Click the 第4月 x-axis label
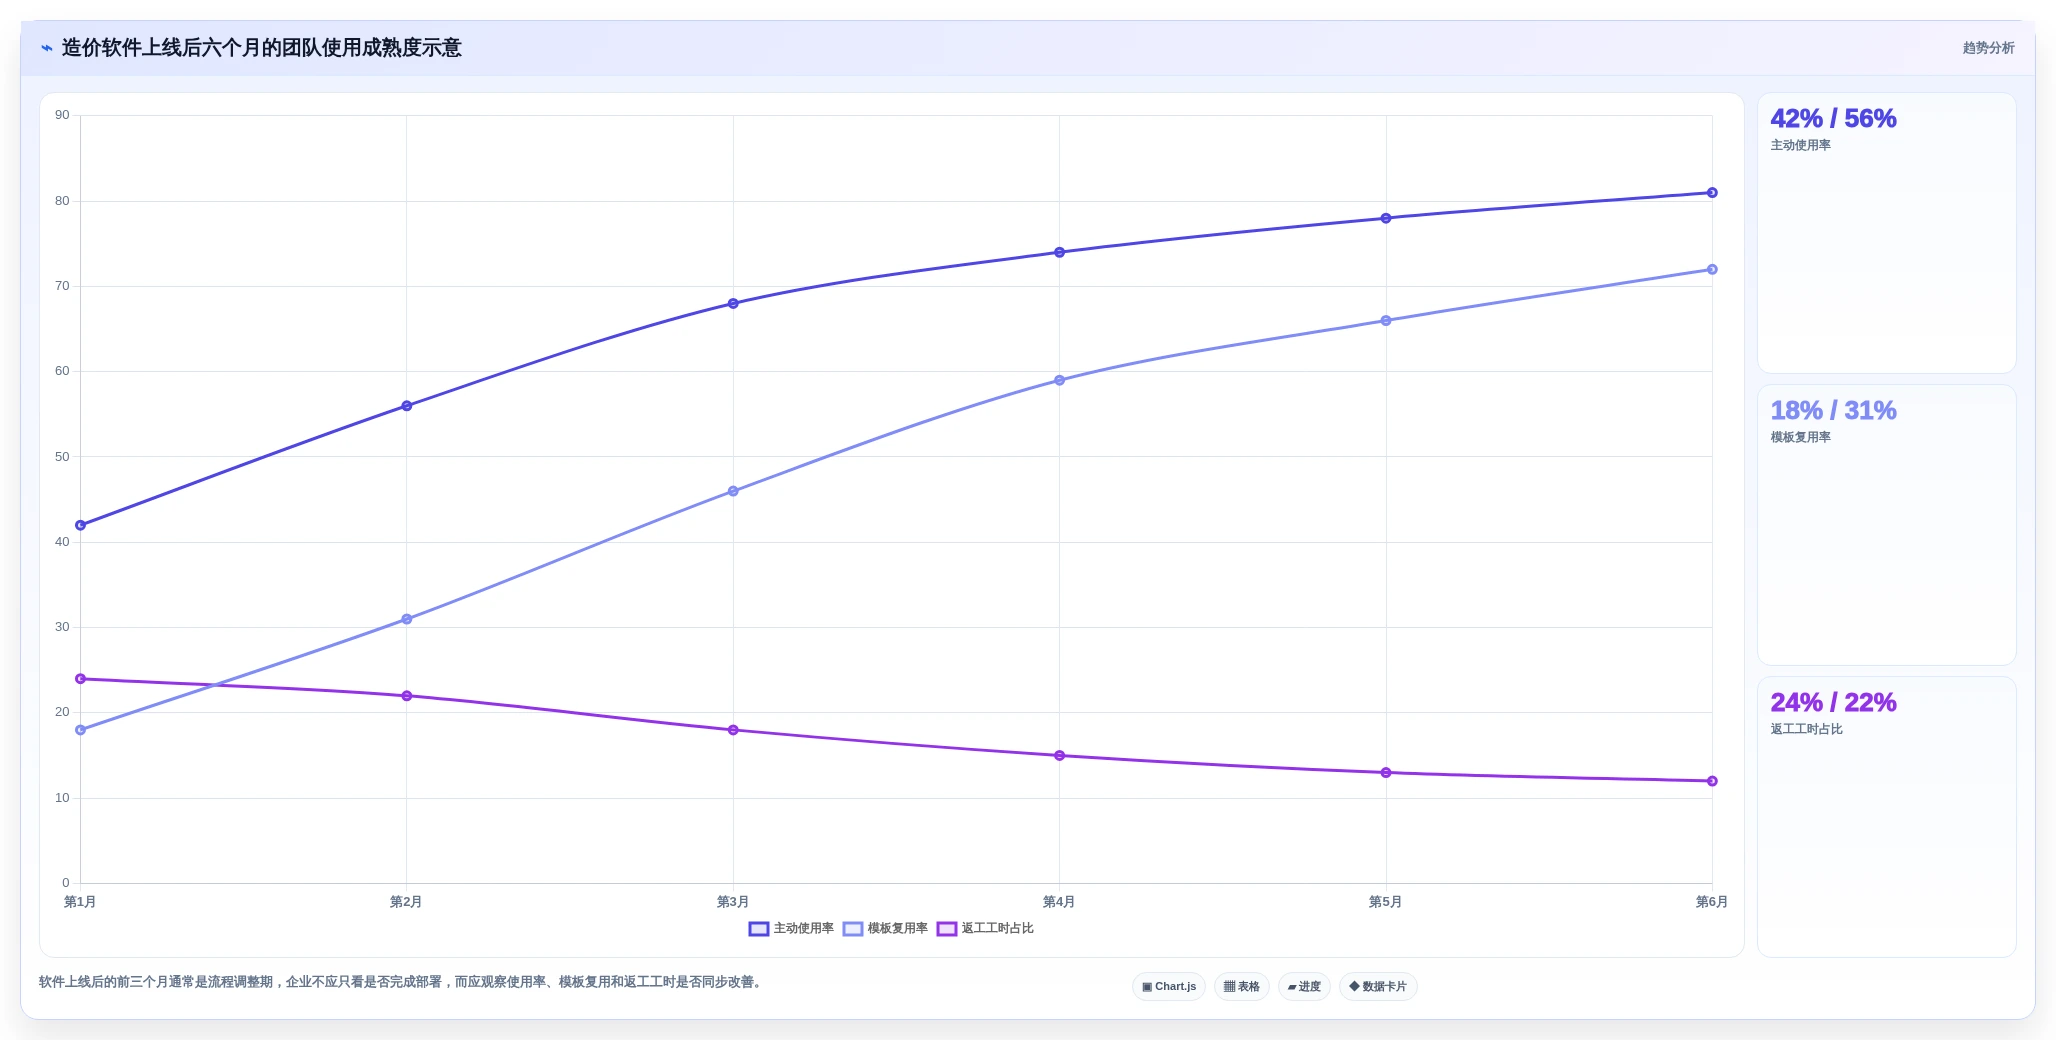Screen dimensions: 2056x1040 click(x=1059, y=902)
